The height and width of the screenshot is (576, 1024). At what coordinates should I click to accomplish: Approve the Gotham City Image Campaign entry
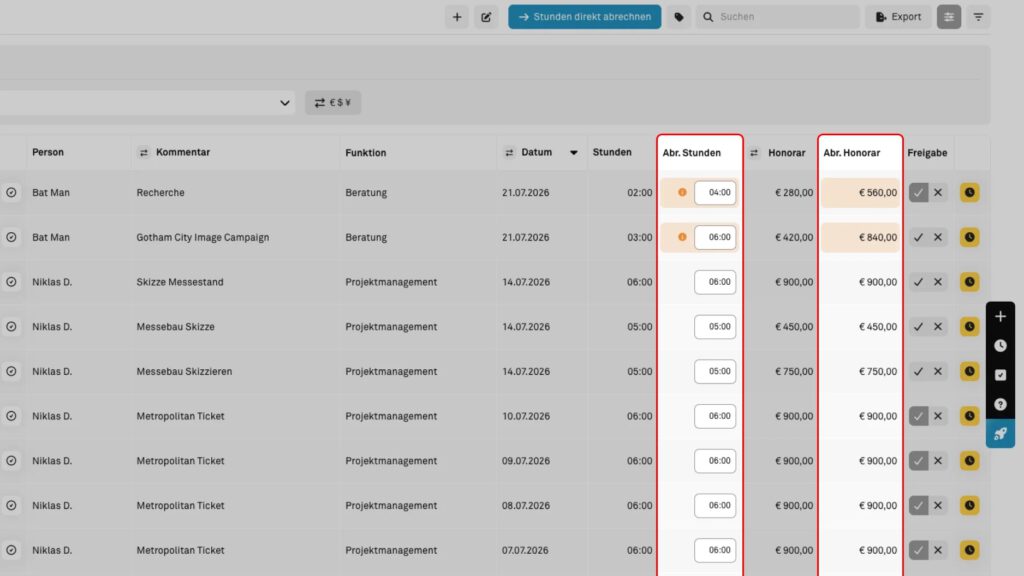(x=918, y=237)
